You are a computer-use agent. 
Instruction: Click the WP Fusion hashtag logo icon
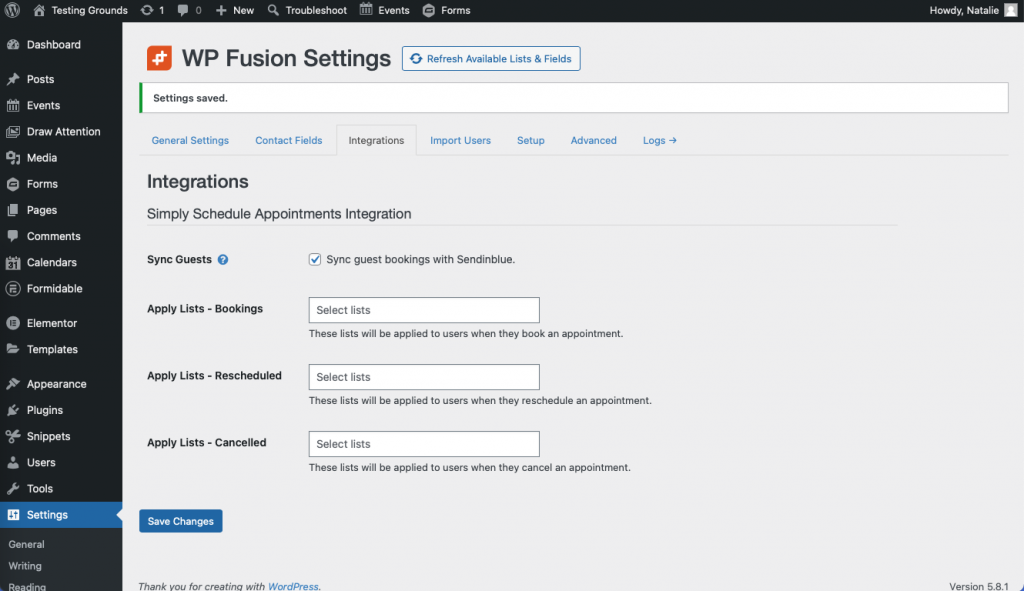[159, 58]
